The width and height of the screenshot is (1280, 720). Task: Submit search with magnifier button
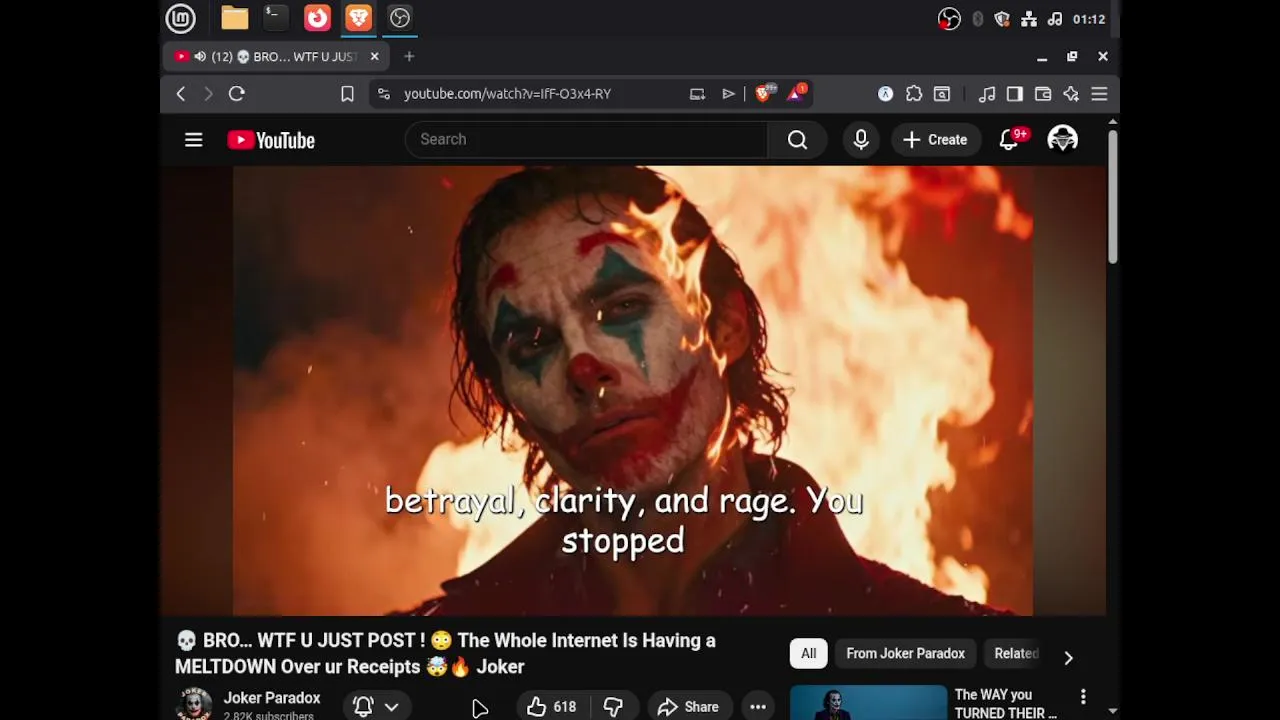click(x=797, y=140)
